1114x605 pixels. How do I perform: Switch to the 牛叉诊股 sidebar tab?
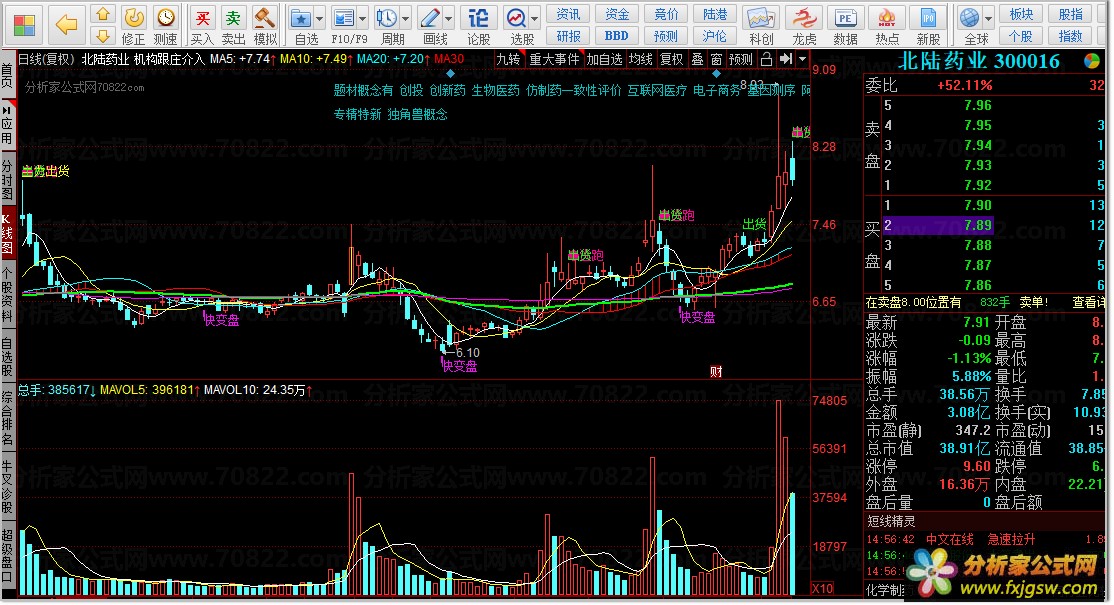(x=7, y=486)
